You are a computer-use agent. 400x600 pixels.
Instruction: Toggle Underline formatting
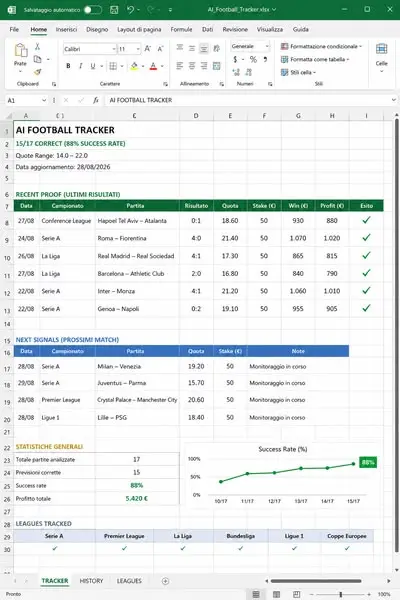point(93,66)
